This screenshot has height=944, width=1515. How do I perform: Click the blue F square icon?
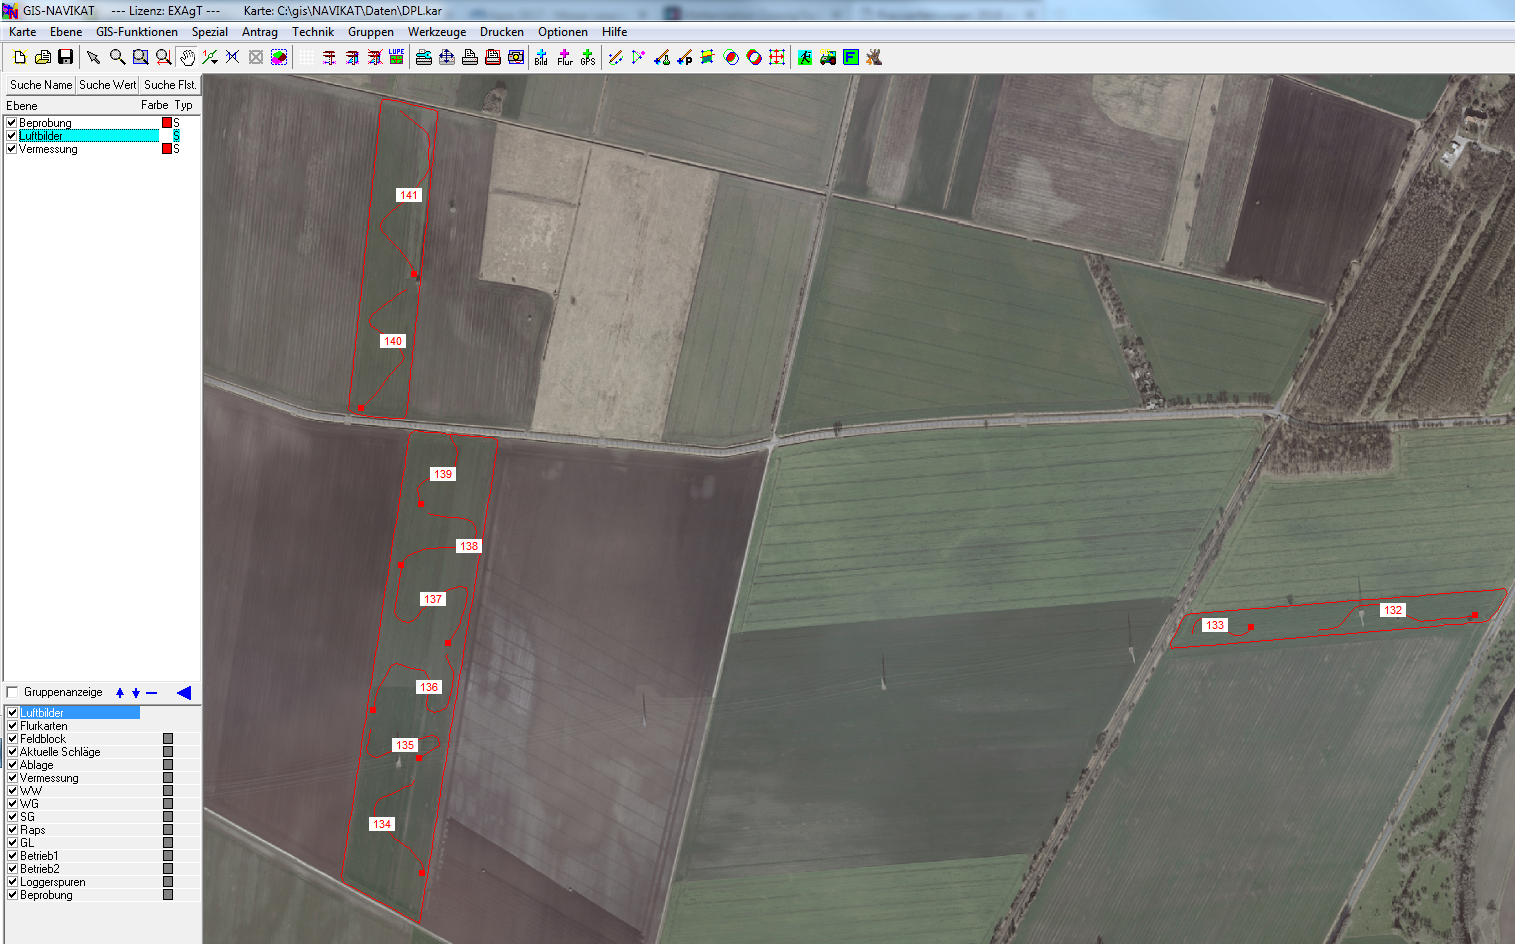[x=850, y=58]
